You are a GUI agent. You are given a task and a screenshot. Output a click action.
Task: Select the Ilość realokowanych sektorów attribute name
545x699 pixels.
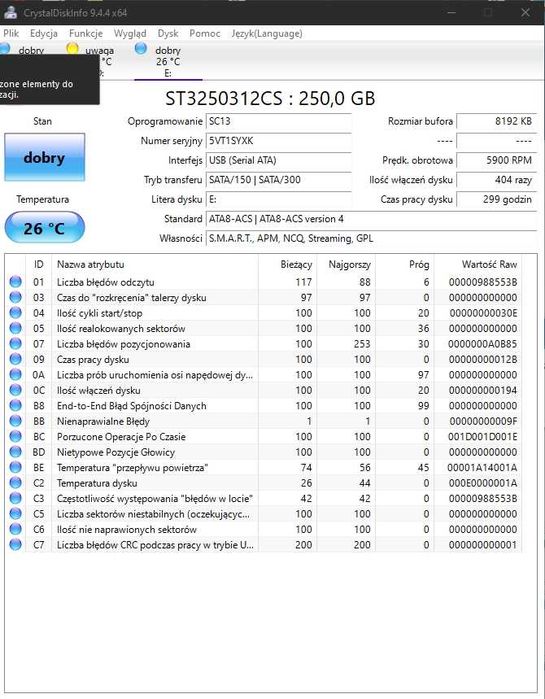click(121, 329)
